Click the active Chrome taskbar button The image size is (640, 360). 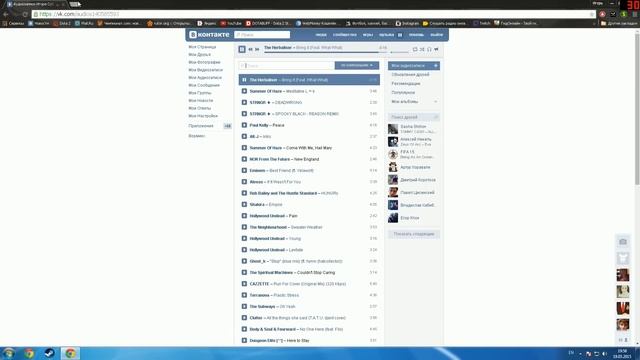pyautogui.click(x=70, y=353)
